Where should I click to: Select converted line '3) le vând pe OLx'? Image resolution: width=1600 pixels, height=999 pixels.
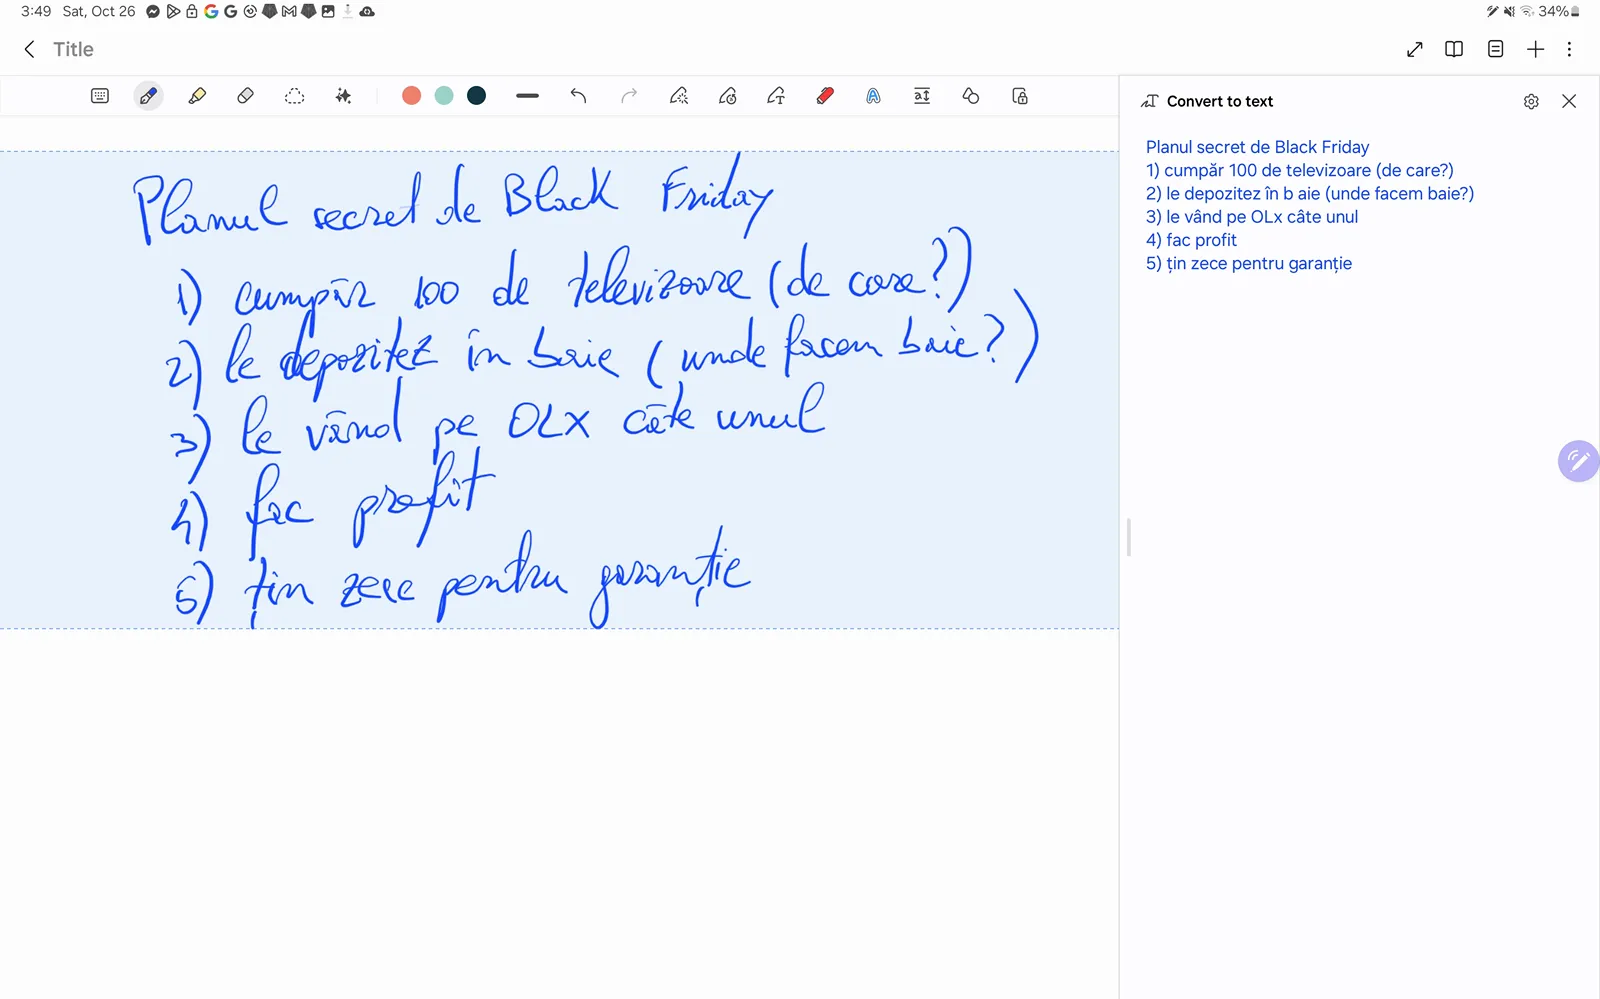(1252, 216)
